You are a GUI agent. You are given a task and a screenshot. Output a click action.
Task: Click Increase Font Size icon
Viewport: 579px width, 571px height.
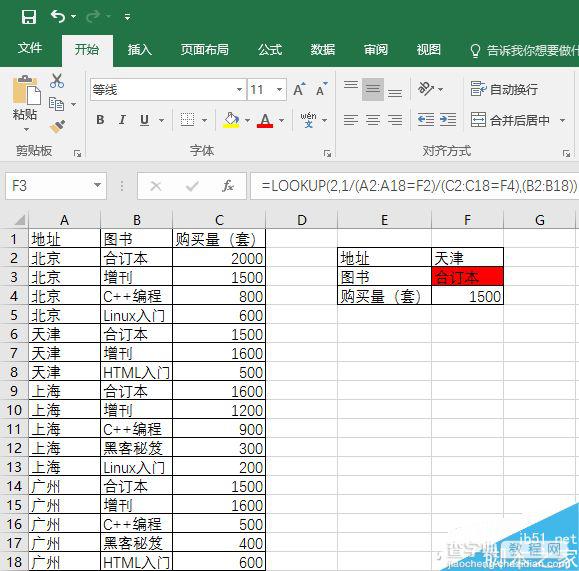click(299, 89)
